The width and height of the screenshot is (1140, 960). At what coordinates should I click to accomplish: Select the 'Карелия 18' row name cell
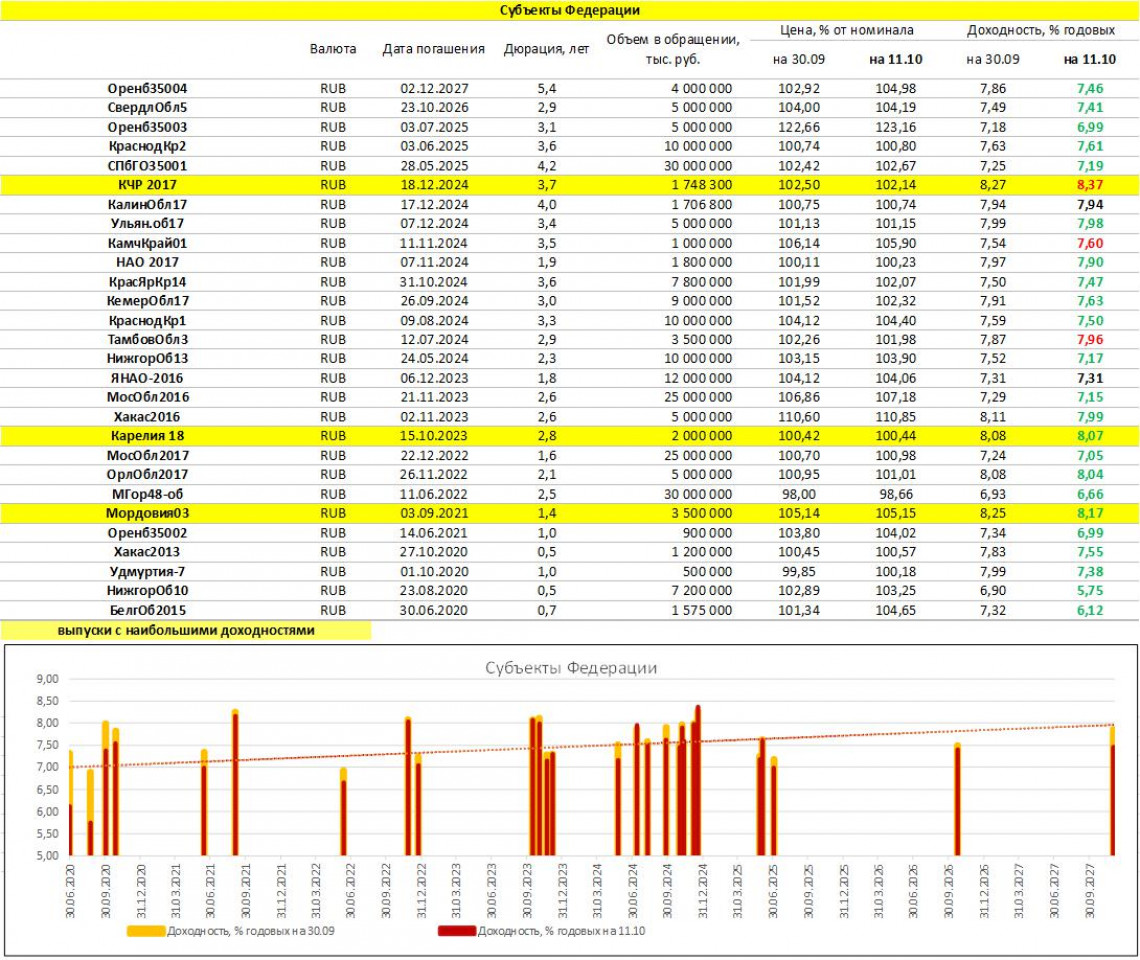coord(147,436)
